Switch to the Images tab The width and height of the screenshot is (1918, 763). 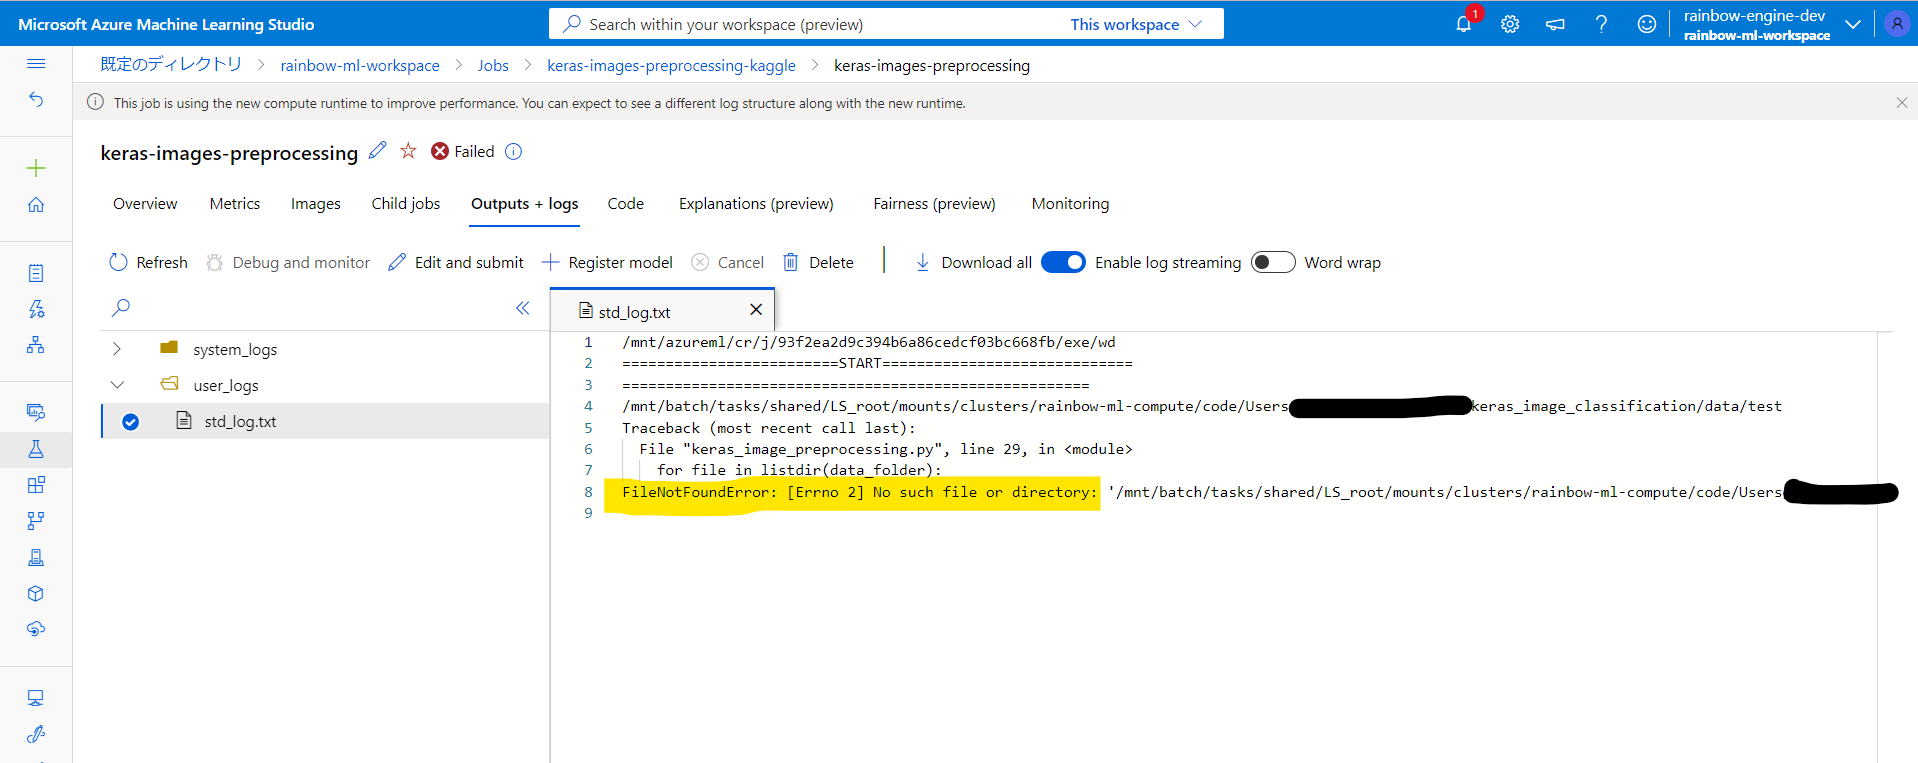[316, 204]
